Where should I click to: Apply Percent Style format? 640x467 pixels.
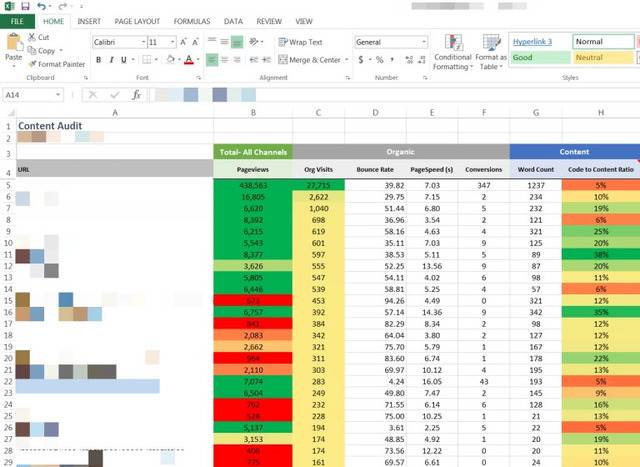[380, 60]
